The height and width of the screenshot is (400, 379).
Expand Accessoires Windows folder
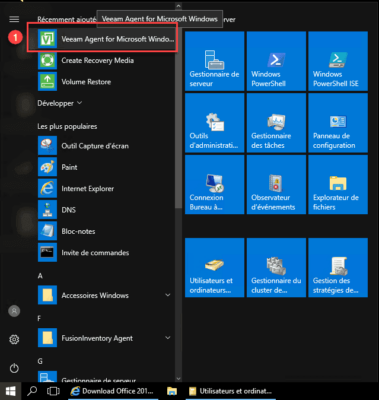106,295
